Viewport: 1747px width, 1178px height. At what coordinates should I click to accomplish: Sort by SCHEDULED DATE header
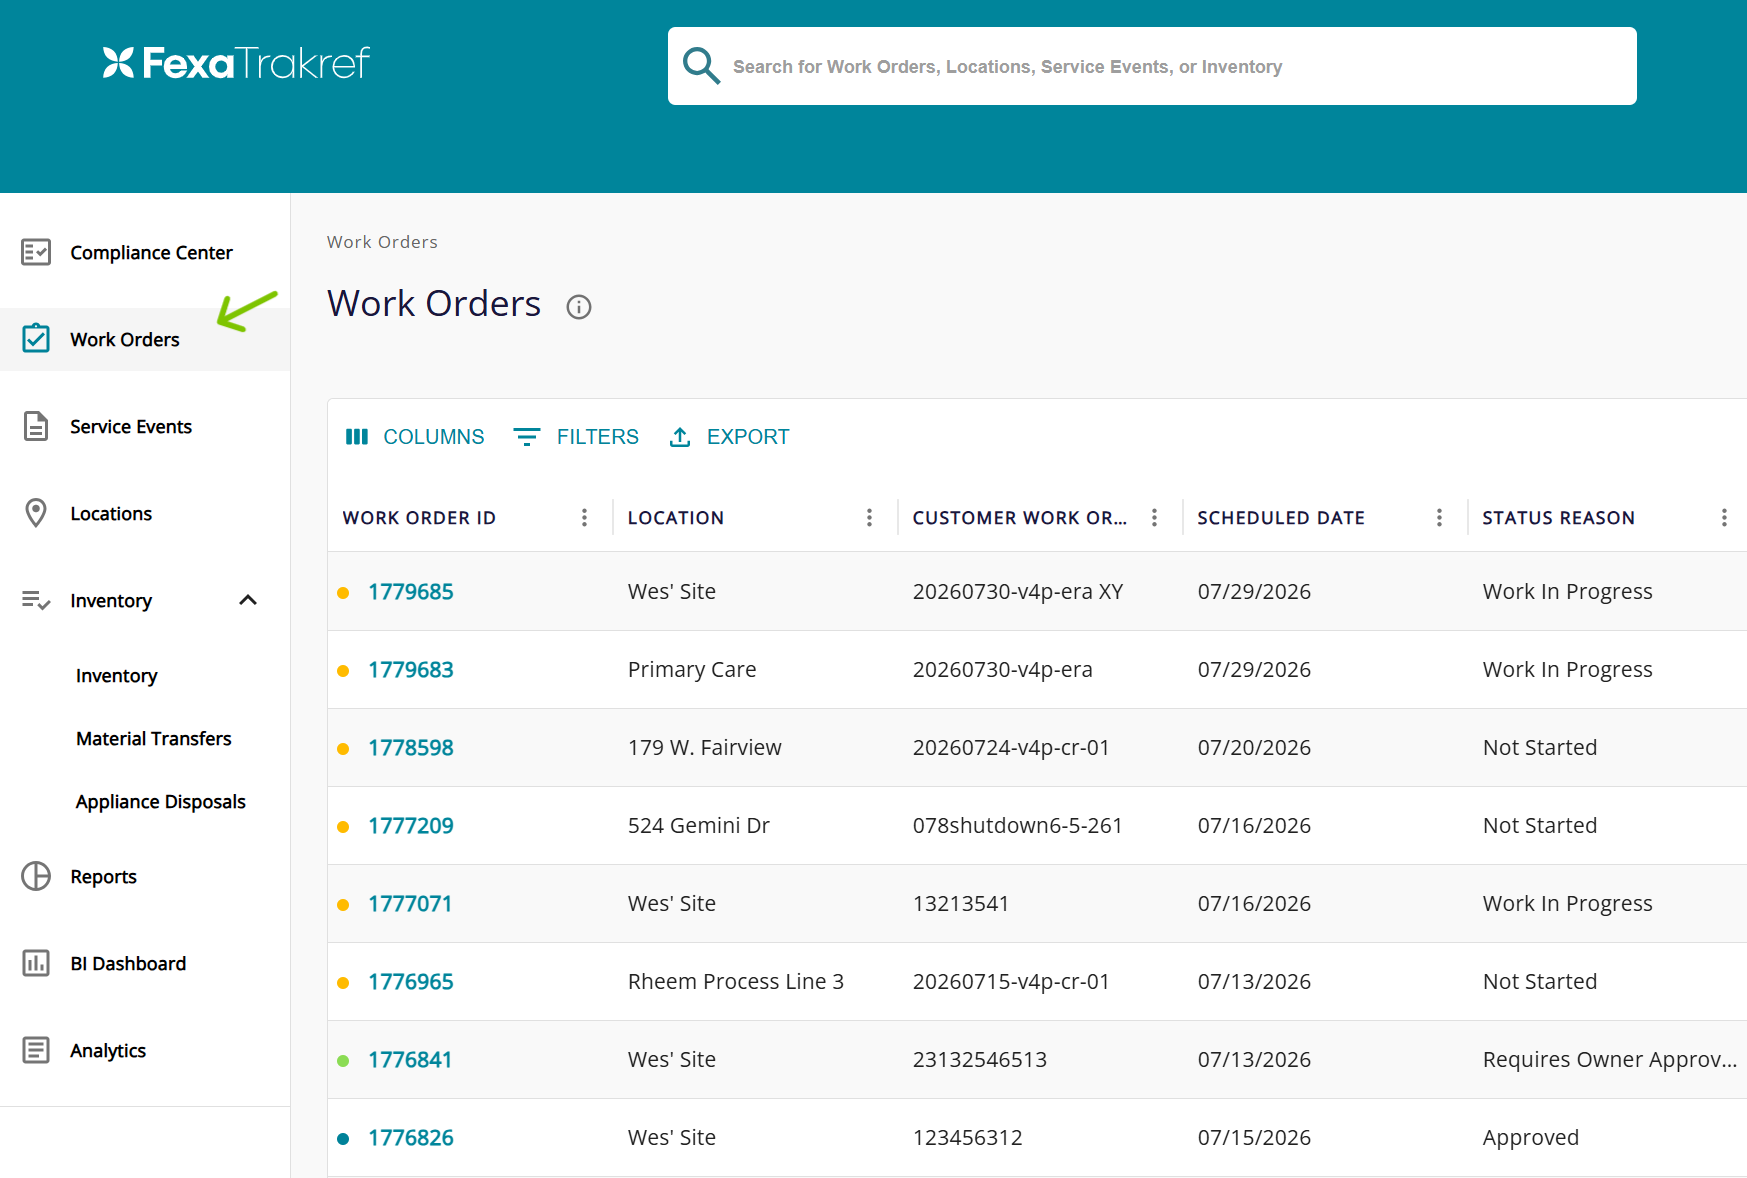click(x=1281, y=518)
